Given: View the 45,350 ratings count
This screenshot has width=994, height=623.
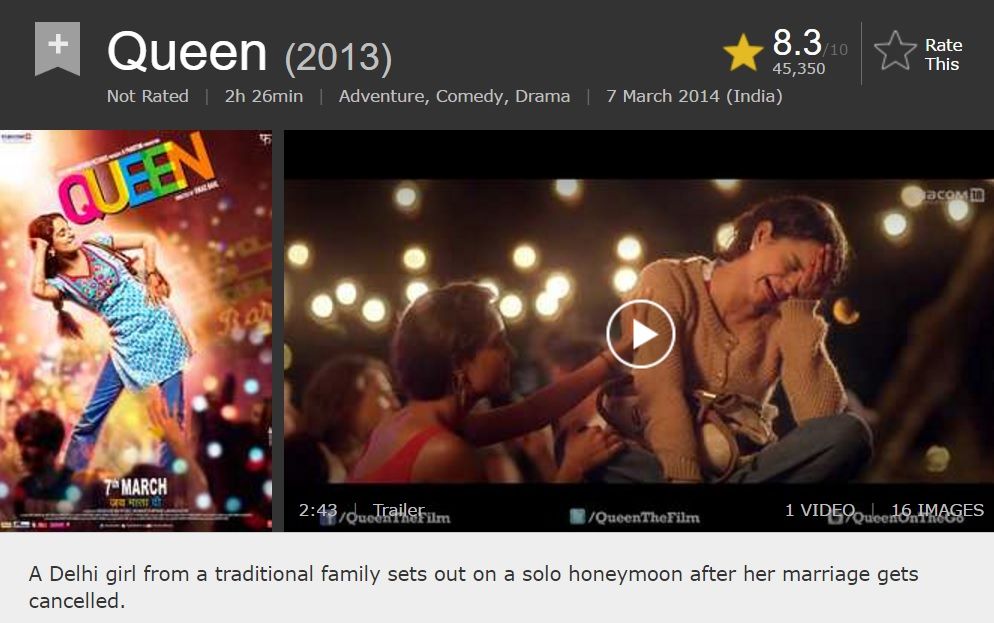Looking at the screenshot, I should (x=799, y=68).
